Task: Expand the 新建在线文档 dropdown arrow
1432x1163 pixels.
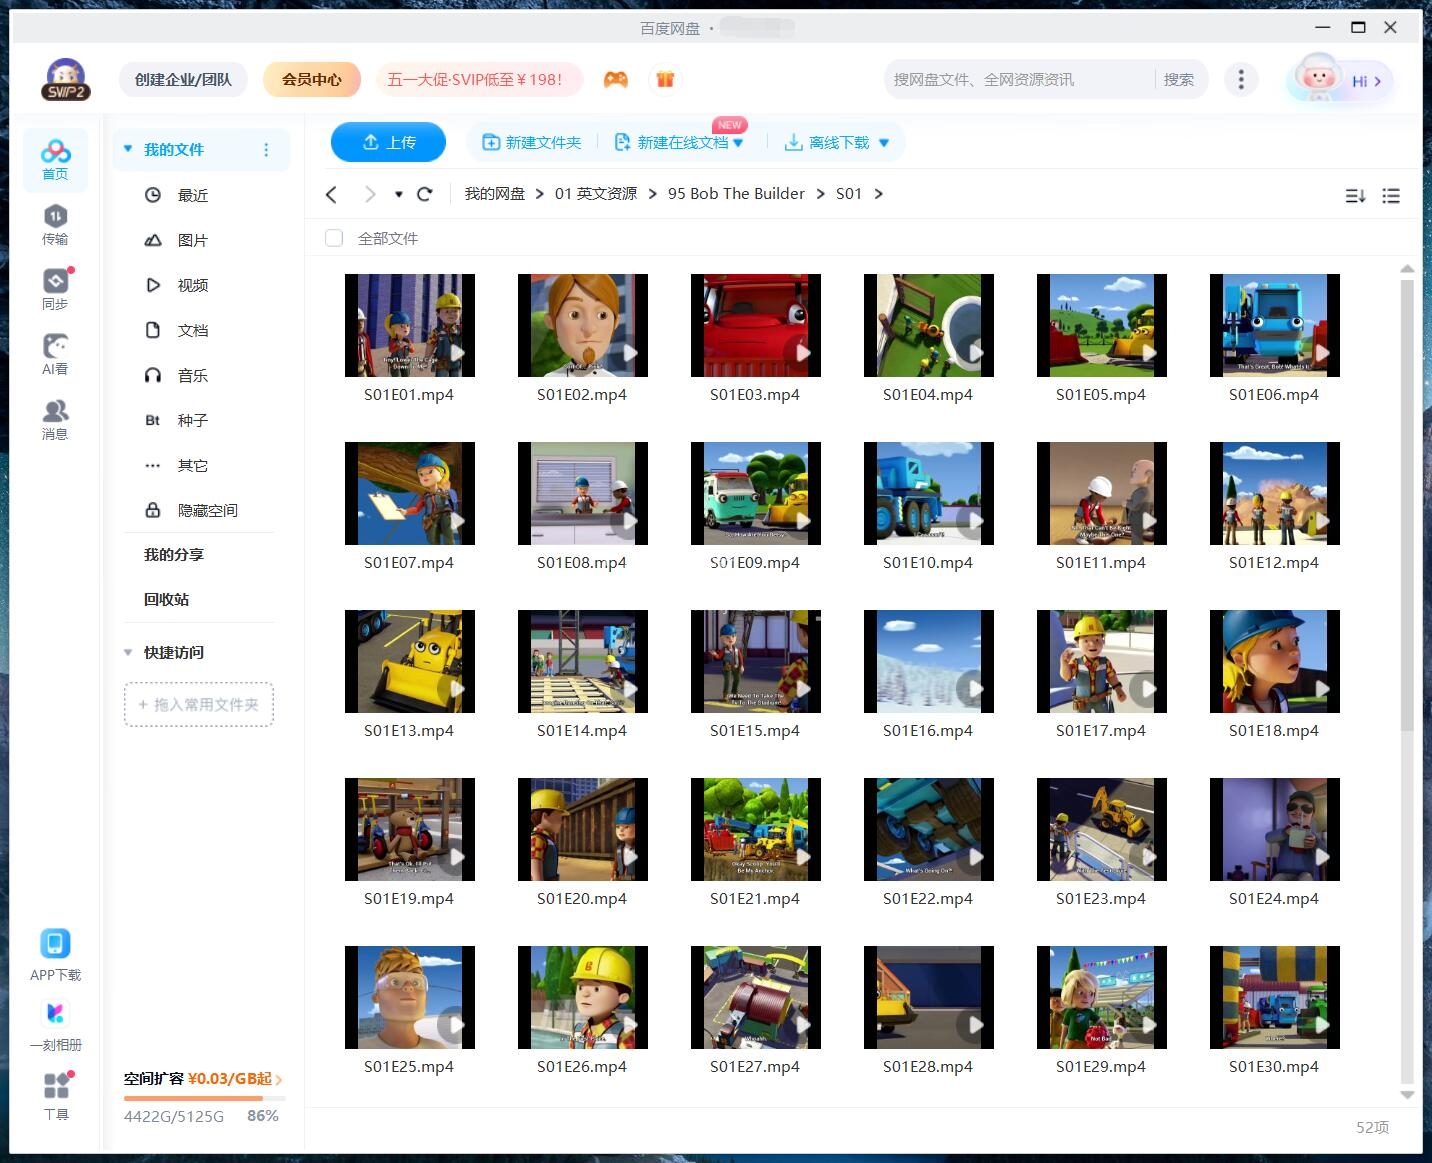Action: pyautogui.click(x=737, y=142)
